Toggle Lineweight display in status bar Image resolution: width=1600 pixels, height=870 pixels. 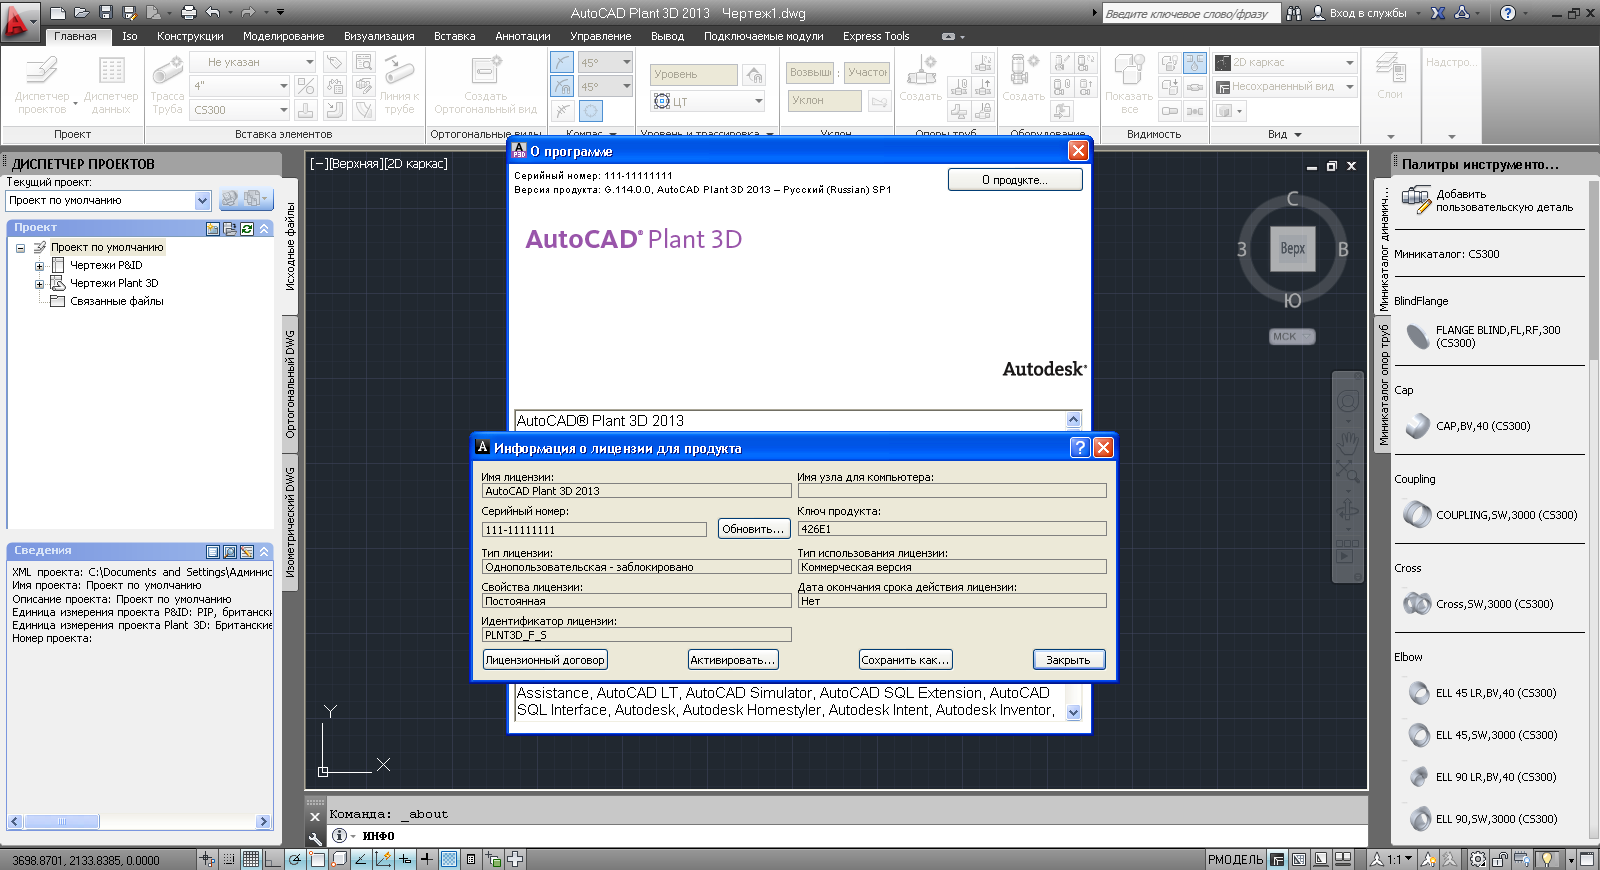427,859
